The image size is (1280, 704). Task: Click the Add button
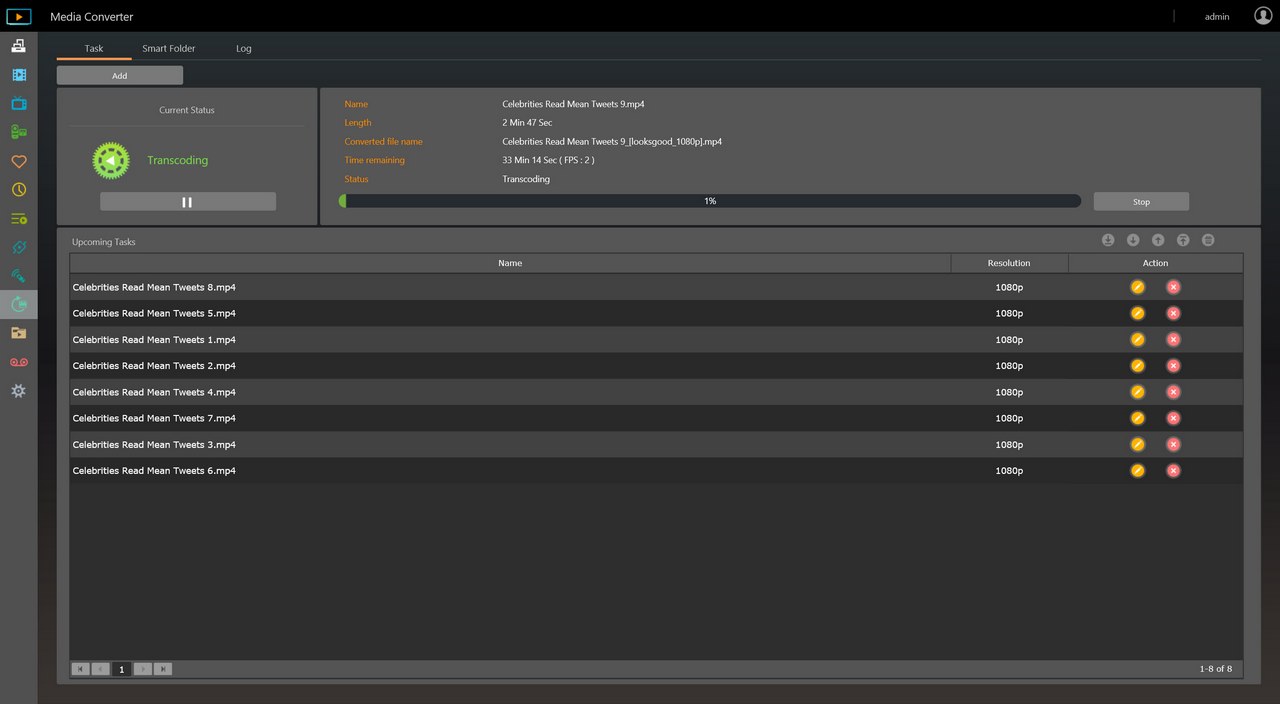click(x=120, y=75)
